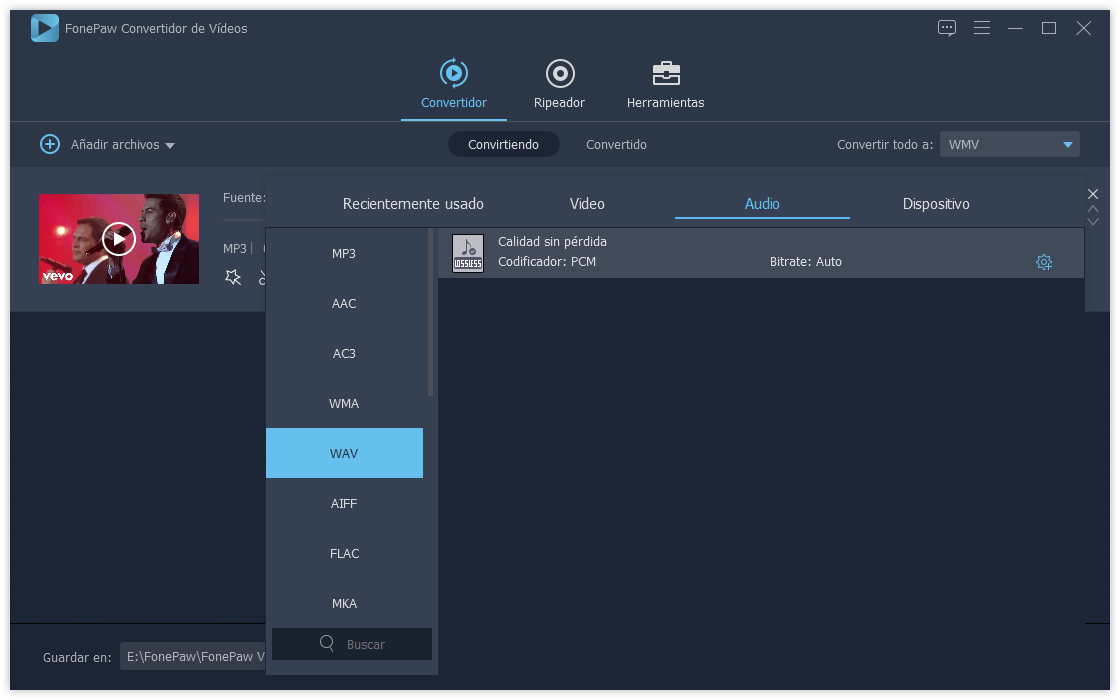Screen dimensions: 1120x700
Task: Open the Convertidor module icon
Action: pyautogui.click(x=454, y=74)
